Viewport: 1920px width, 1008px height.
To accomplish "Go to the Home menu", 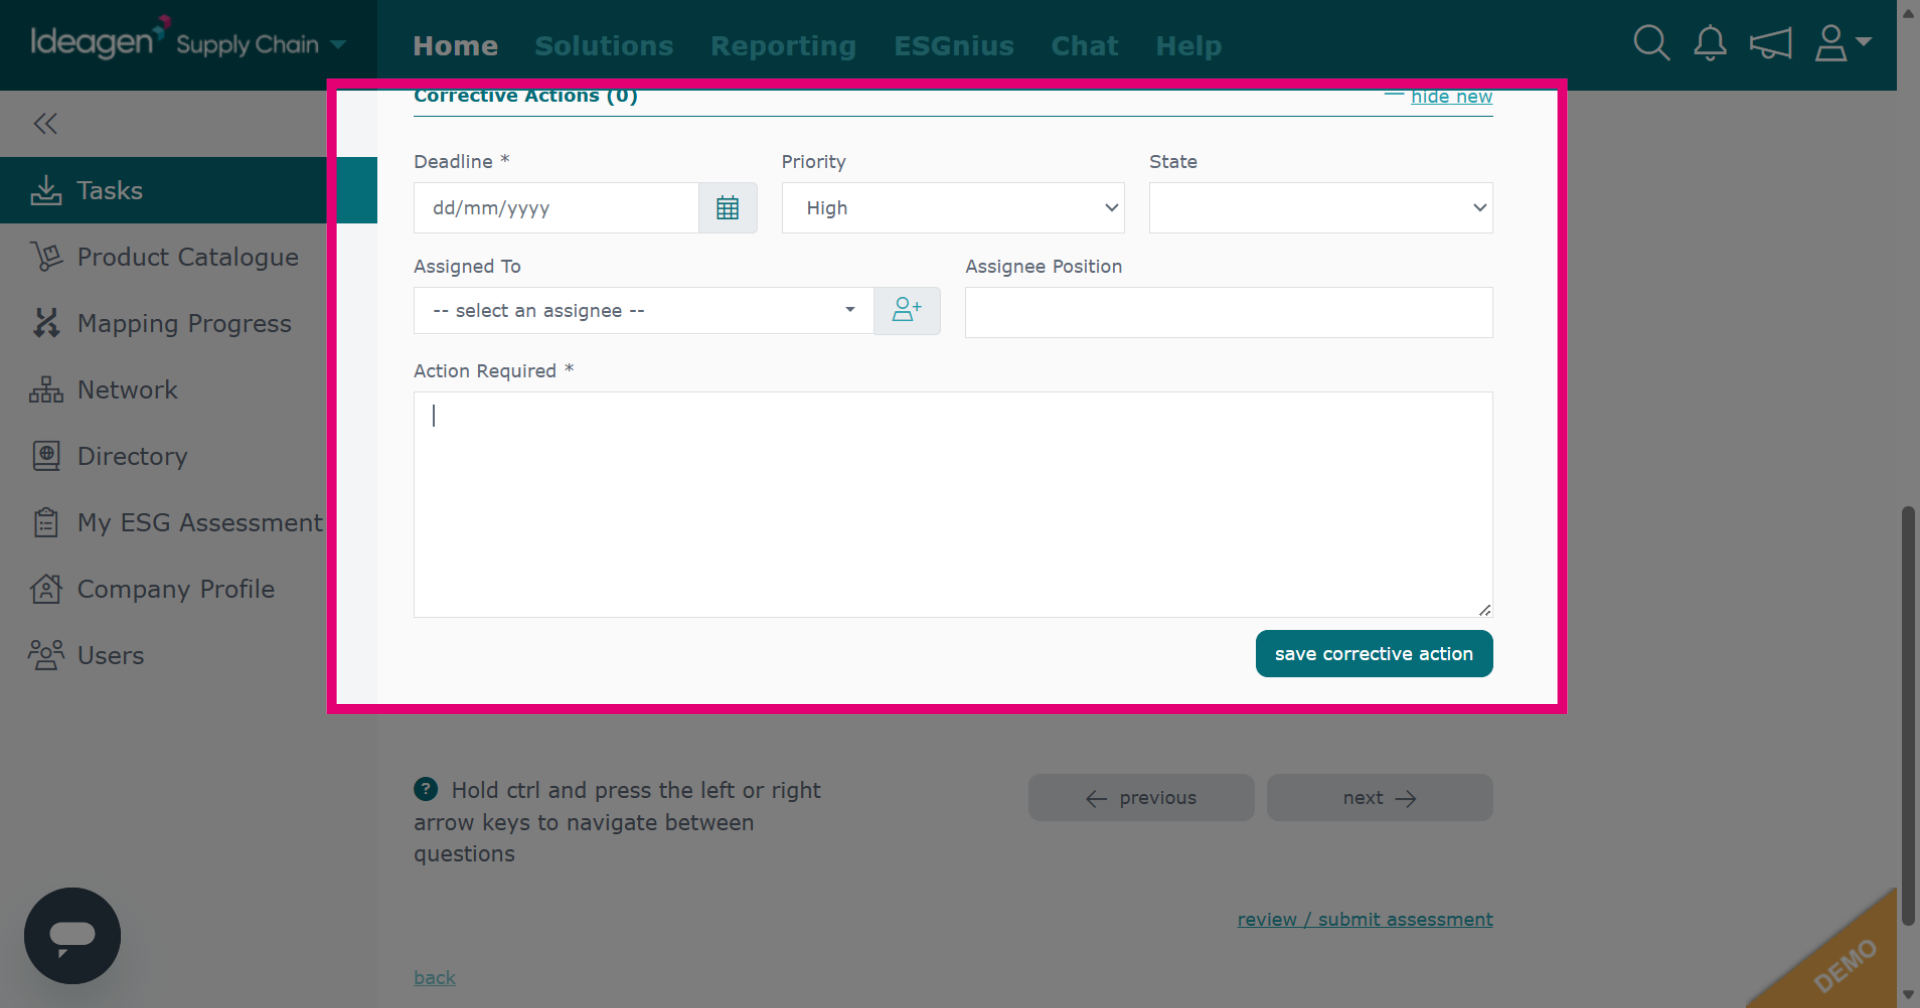I will (x=455, y=46).
